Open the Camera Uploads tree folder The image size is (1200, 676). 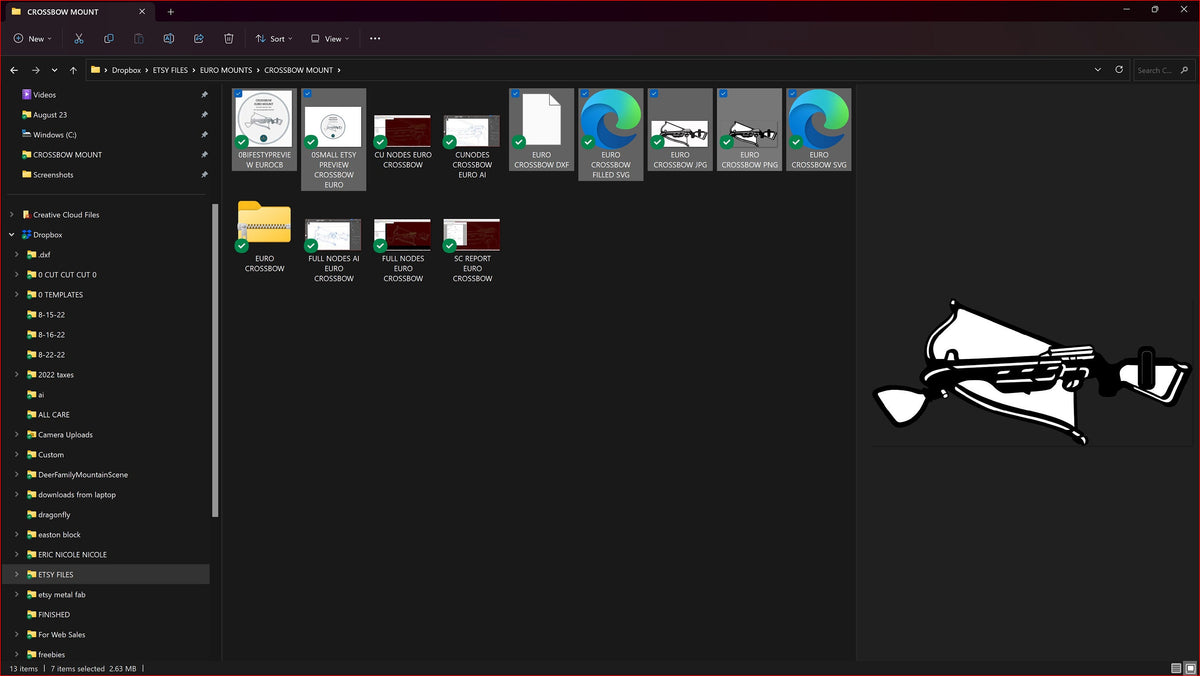click(x=65, y=435)
